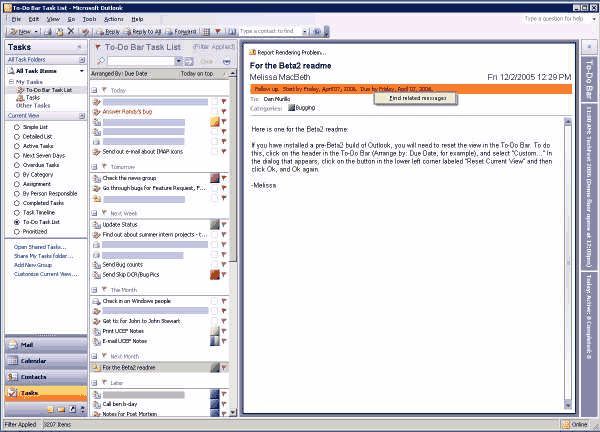Image resolution: width=600 pixels, height=432 pixels.
Task: Select the Simple List view radio button
Action: (x=16, y=127)
